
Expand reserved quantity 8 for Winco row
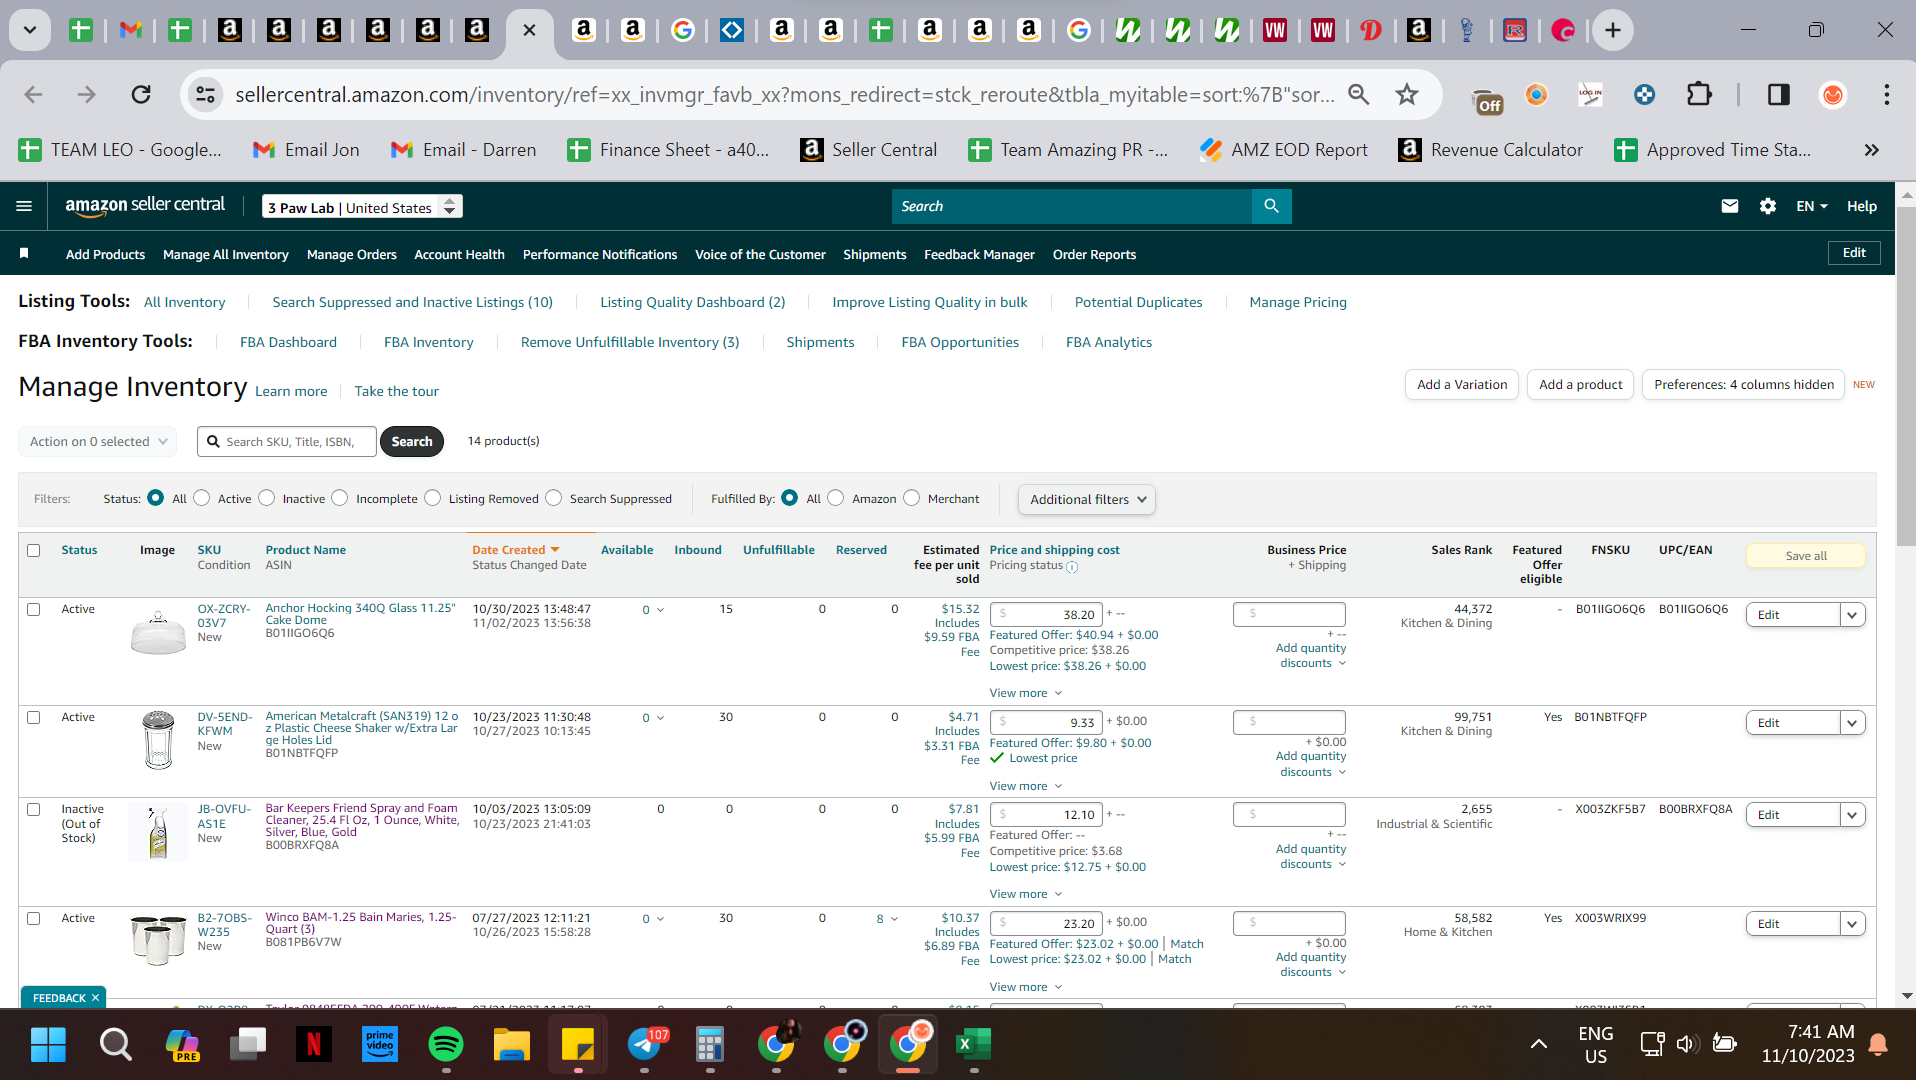point(887,919)
